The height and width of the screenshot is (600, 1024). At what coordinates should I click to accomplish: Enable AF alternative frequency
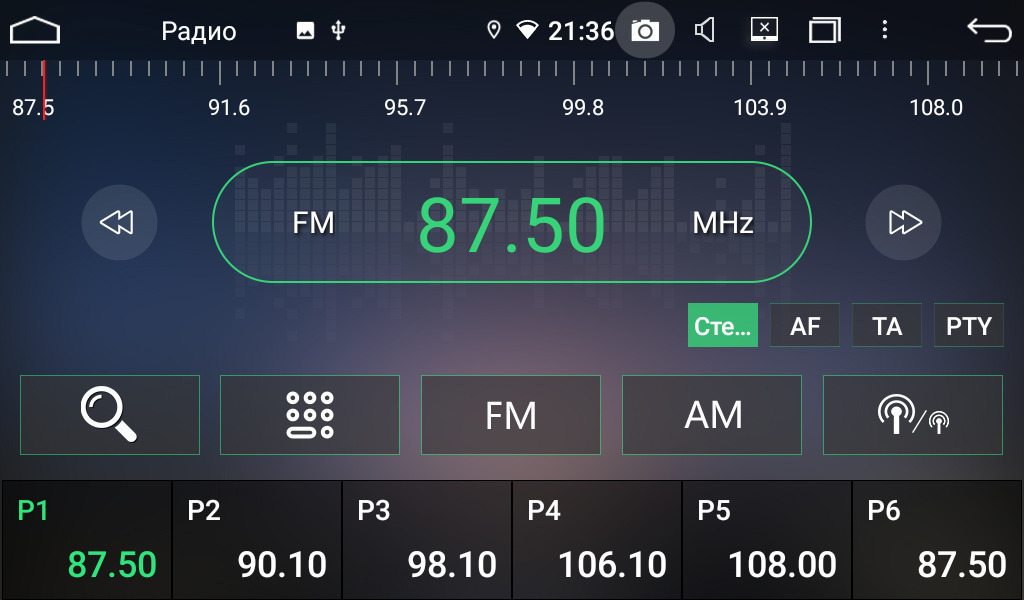point(805,326)
